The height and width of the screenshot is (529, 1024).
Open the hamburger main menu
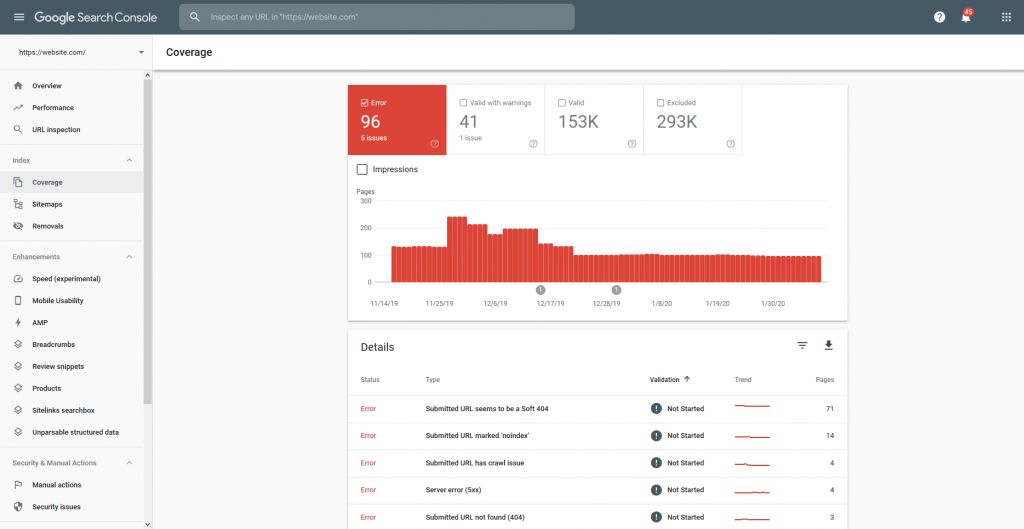click(x=19, y=17)
